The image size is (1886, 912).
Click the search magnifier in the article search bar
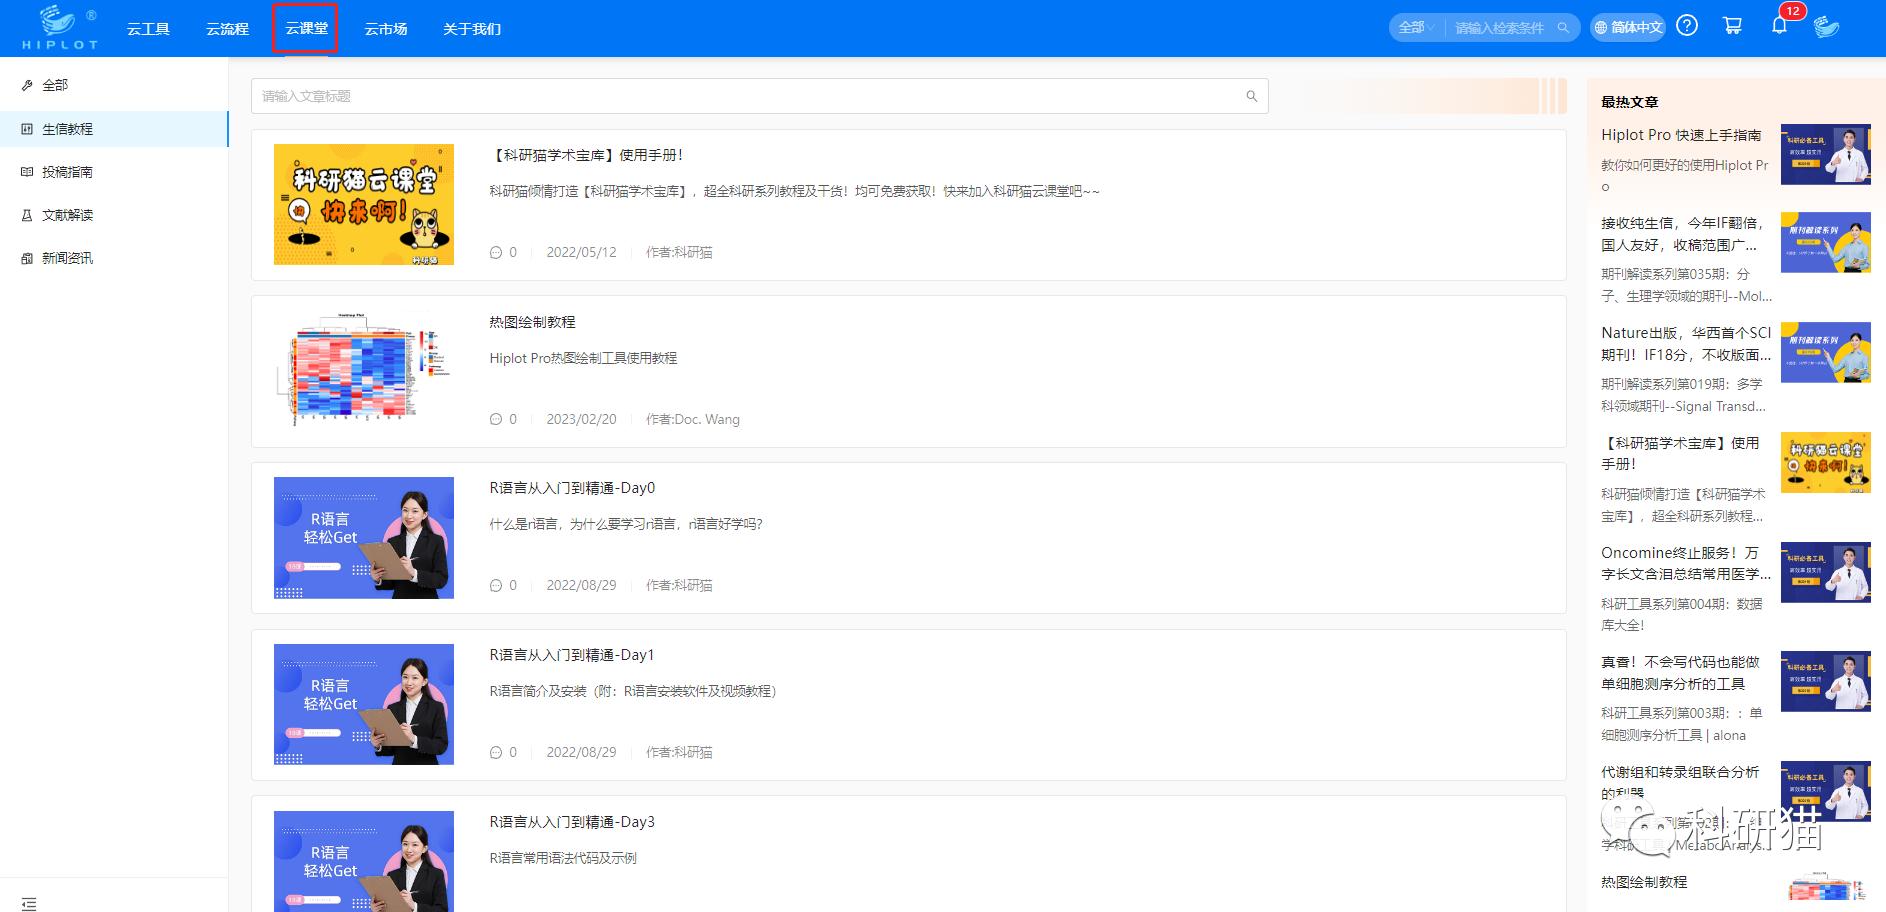tap(1251, 96)
